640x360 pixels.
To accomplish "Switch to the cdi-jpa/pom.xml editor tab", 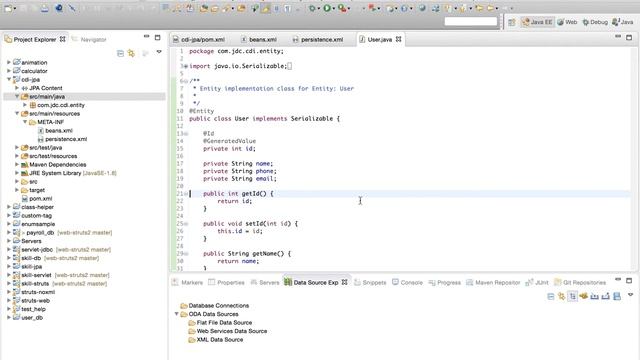I will click(x=199, y=40).
